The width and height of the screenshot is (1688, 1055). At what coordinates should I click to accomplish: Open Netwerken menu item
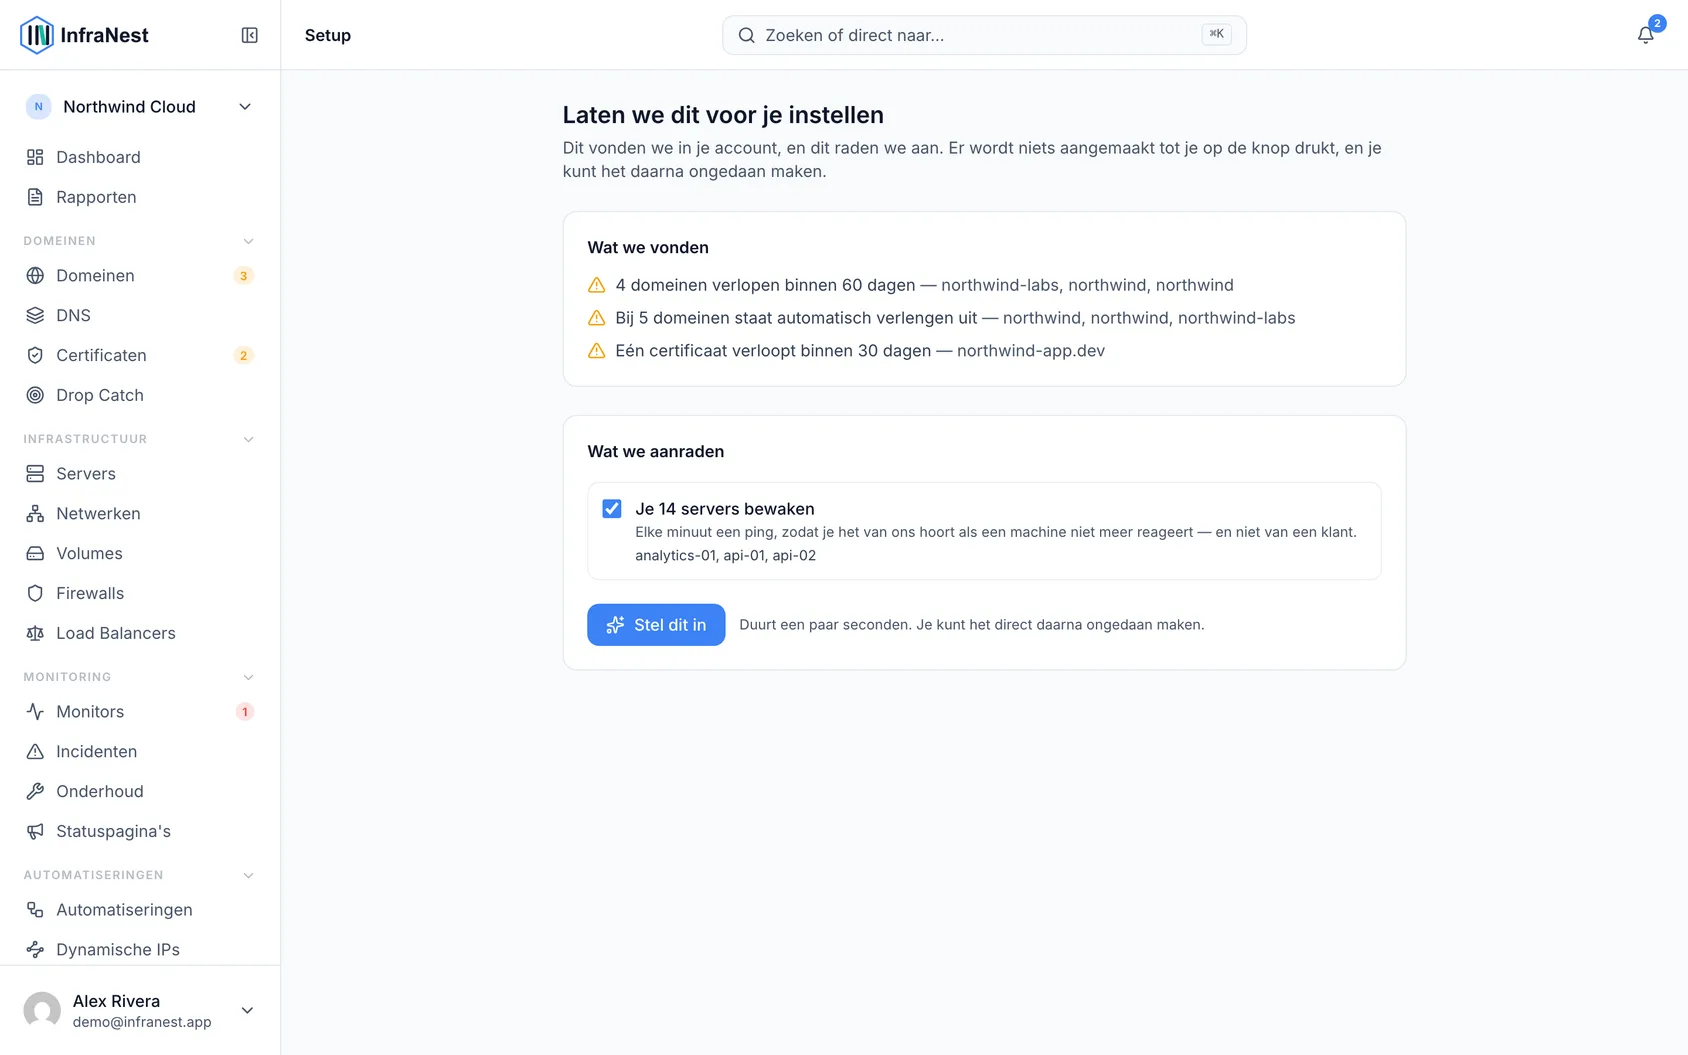140,513
